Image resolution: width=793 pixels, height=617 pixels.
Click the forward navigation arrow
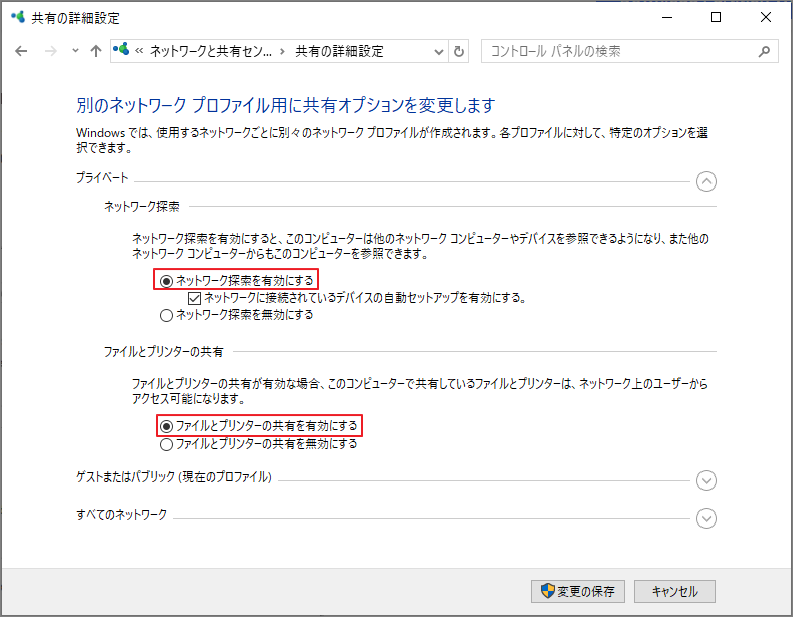51,51
